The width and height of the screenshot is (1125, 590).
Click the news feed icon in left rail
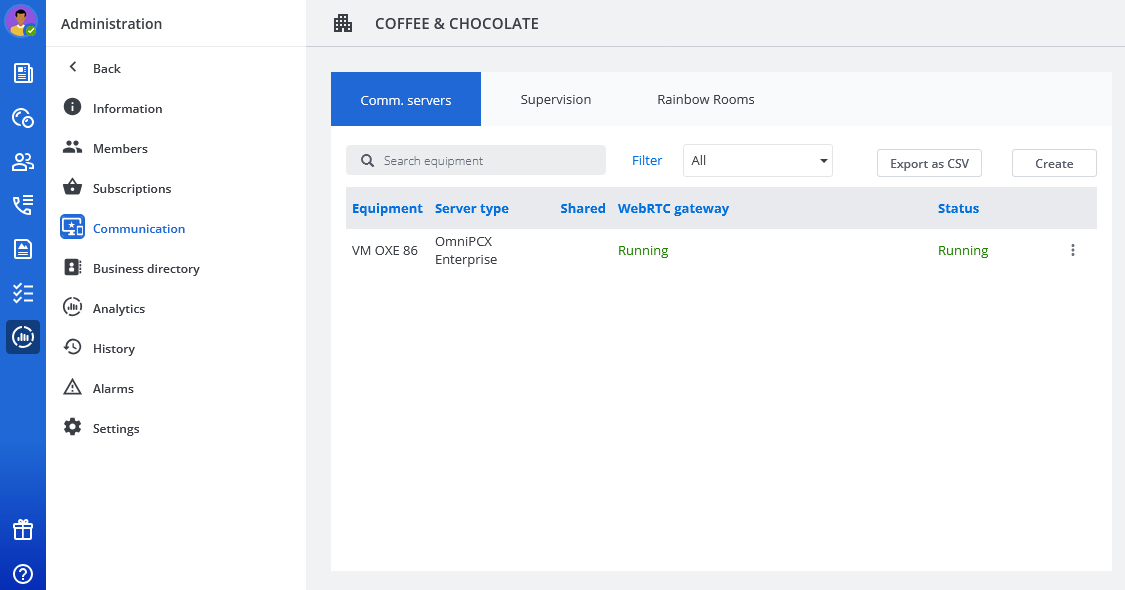23,73
